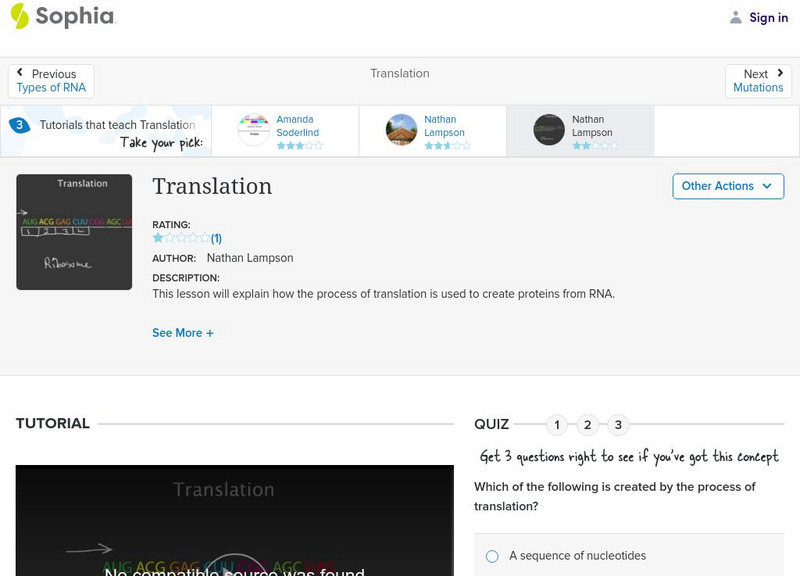Viewport: 800px width, 576px height.
Task: Click the Sophia logo icon
Action: tap(18, 16)
